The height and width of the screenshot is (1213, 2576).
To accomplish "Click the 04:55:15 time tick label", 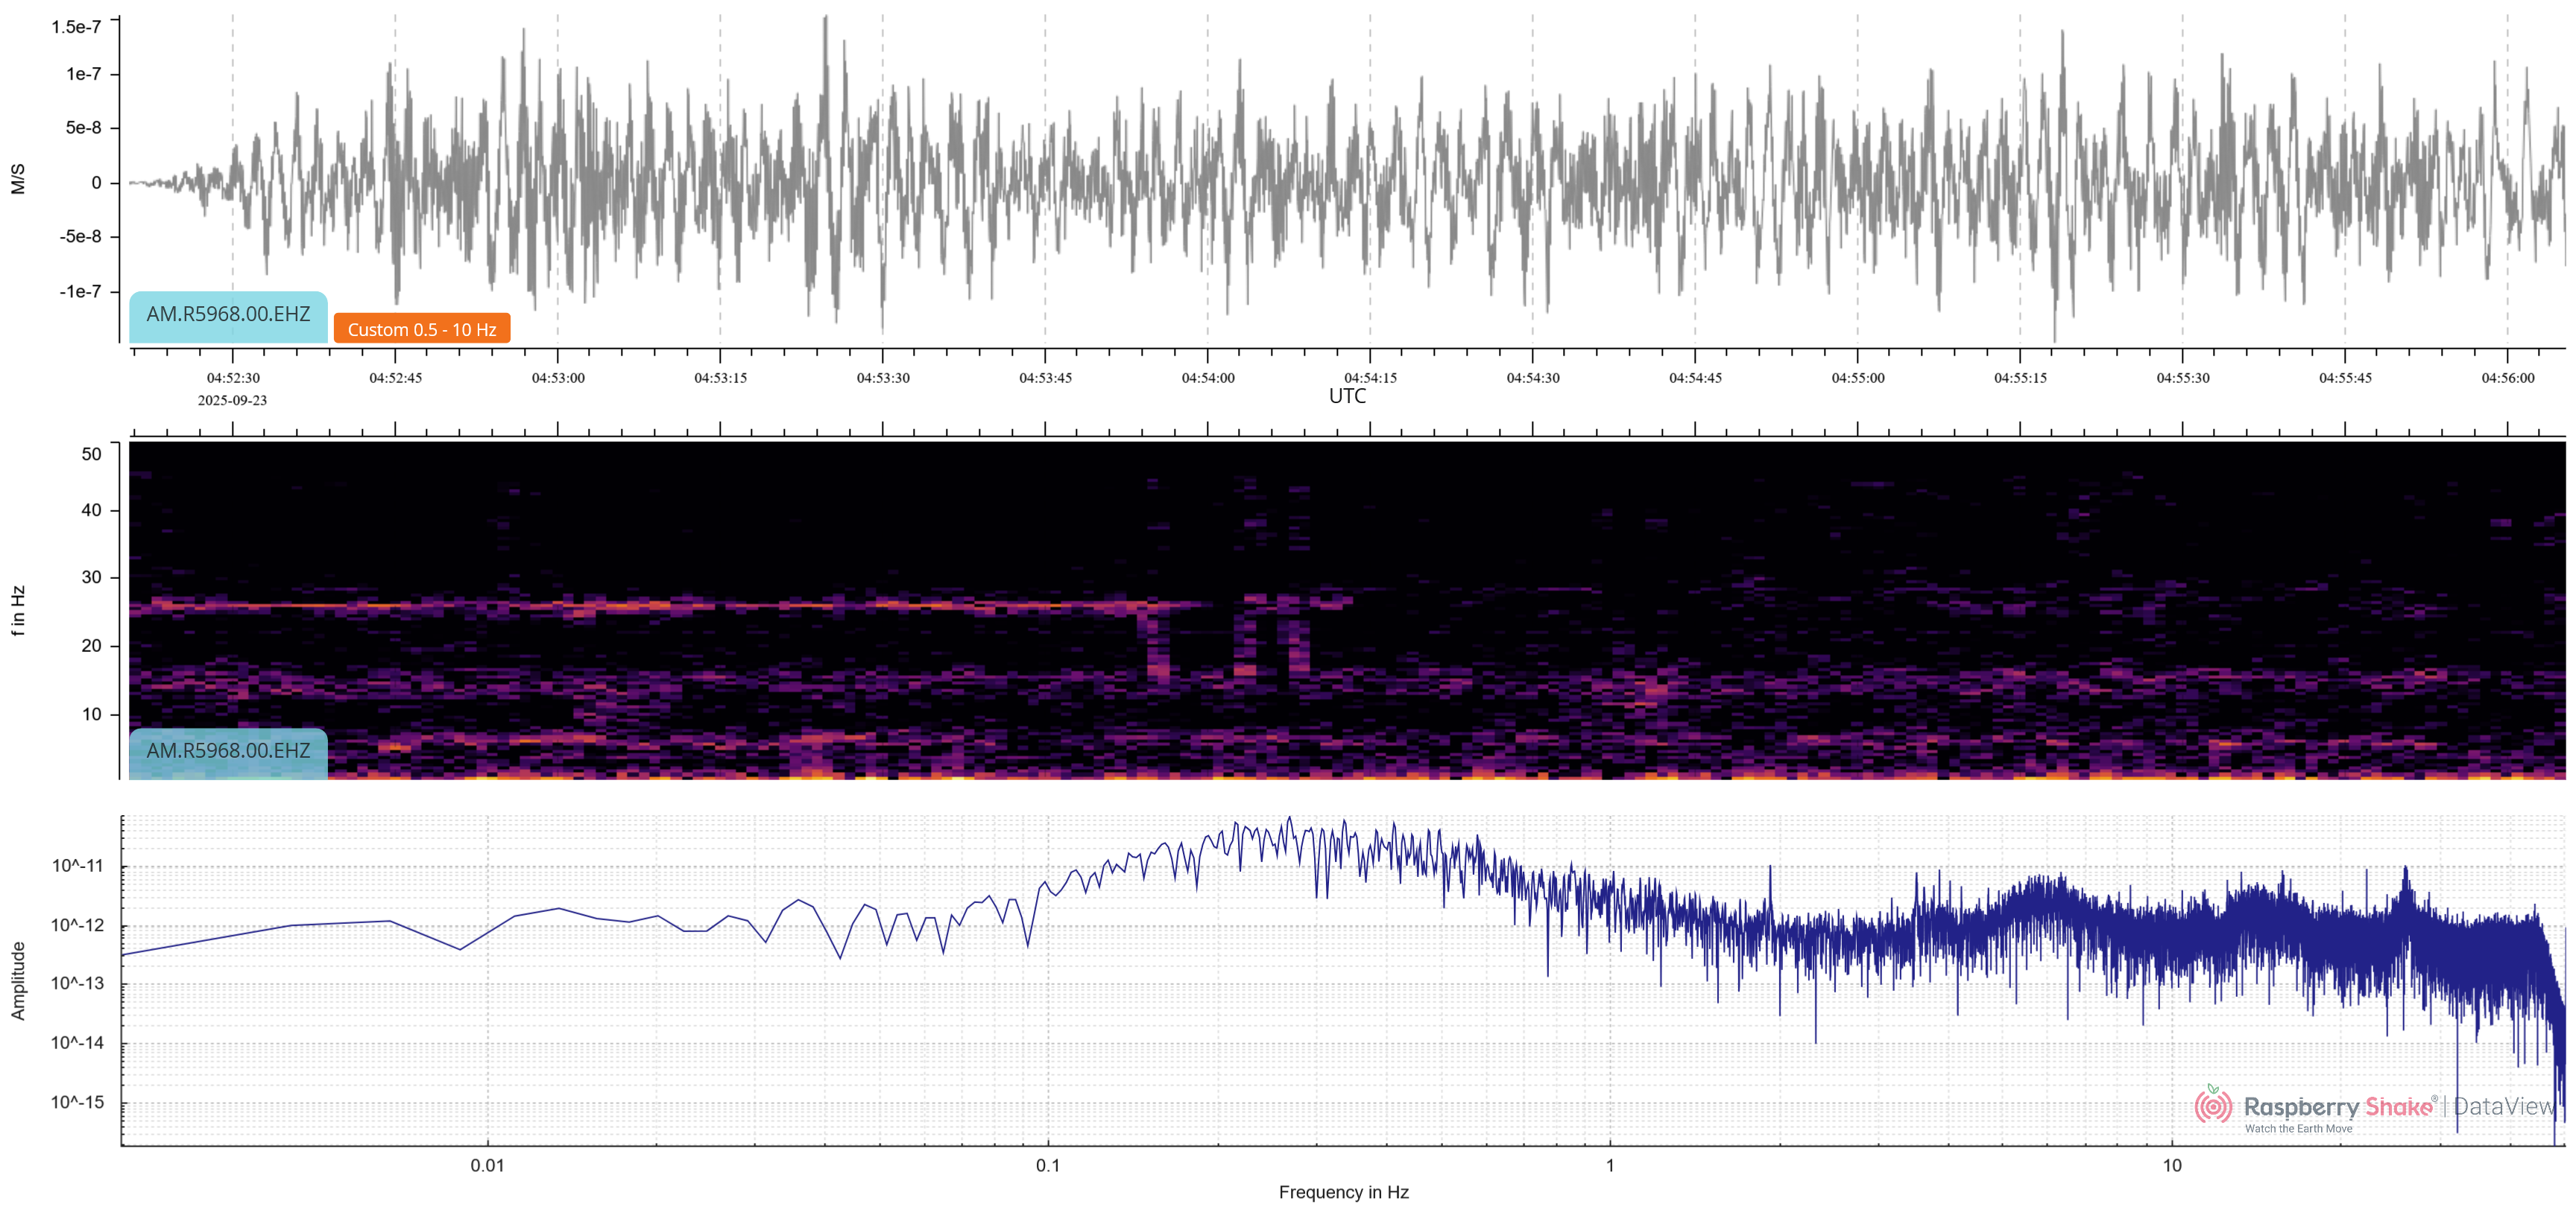I will click(2020, 378).
